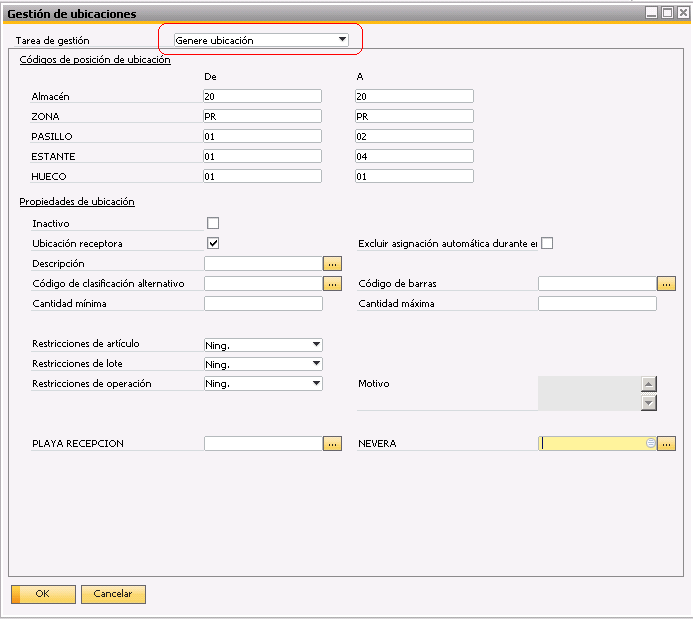
Task: Click round selector icon inside NEVERA field
Action: 650,443
